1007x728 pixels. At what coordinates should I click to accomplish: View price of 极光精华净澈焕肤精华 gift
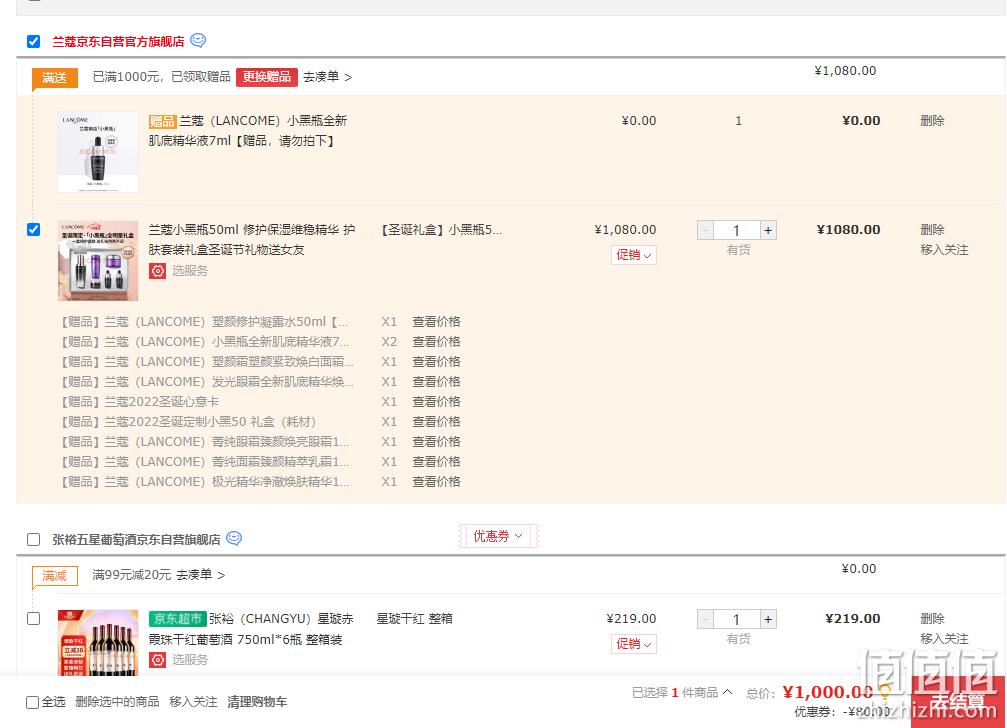coord(436,481)
